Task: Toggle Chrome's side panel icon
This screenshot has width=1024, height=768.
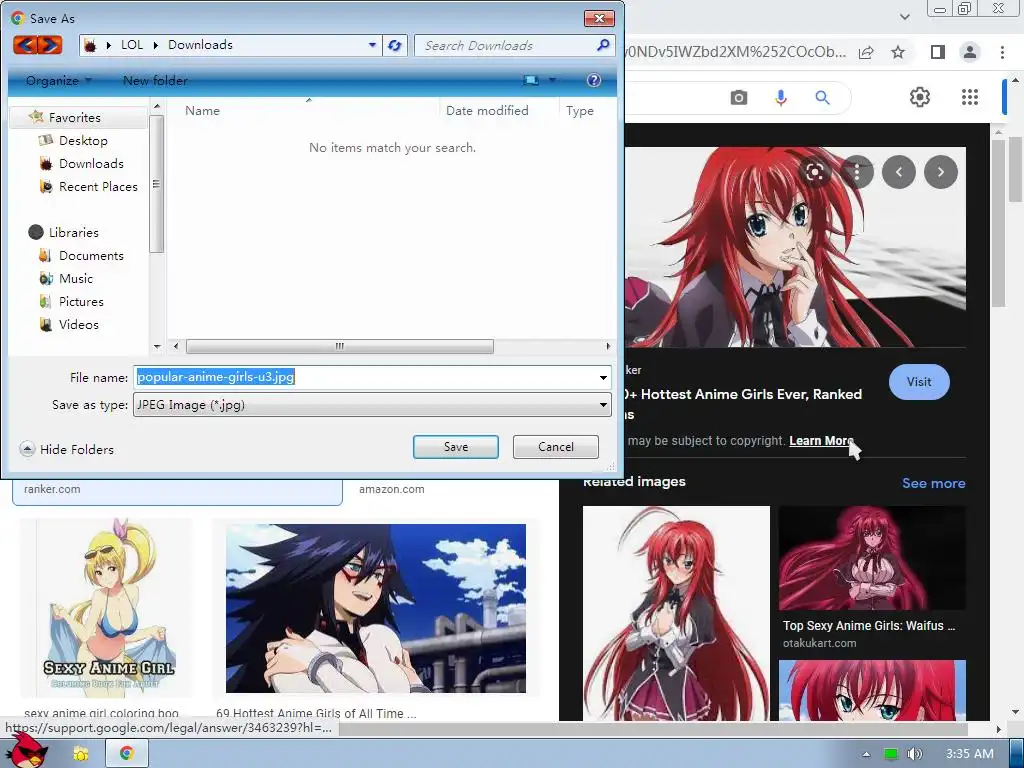Action: pos(937,52)
